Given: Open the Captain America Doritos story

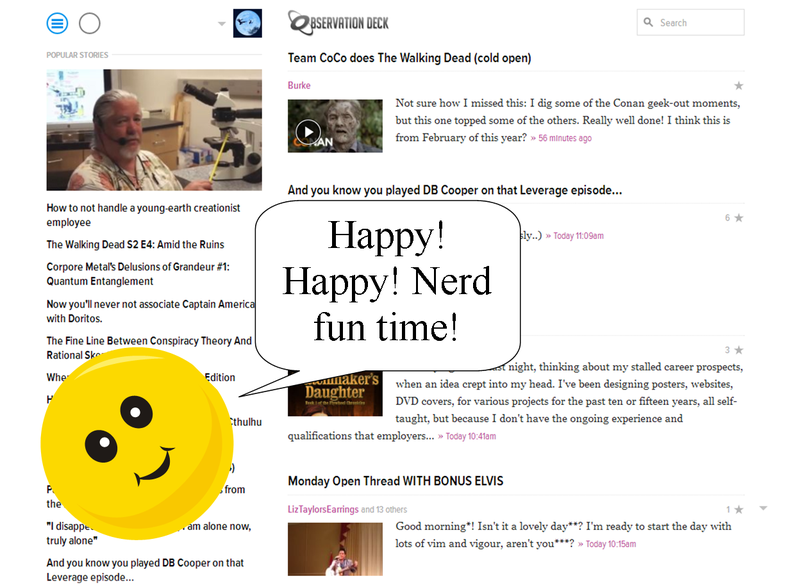Looking at the screenshot, I should 151,311.
